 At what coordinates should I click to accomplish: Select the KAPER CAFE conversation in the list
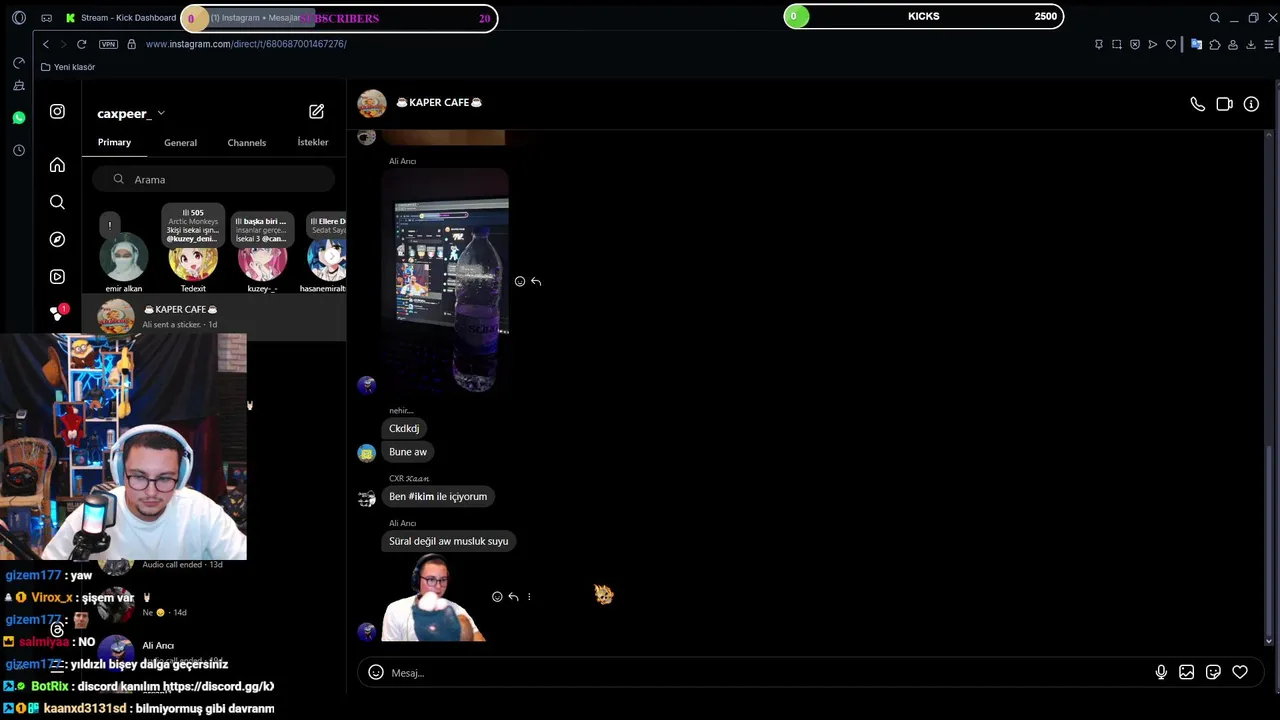click(x=214, y=316)
